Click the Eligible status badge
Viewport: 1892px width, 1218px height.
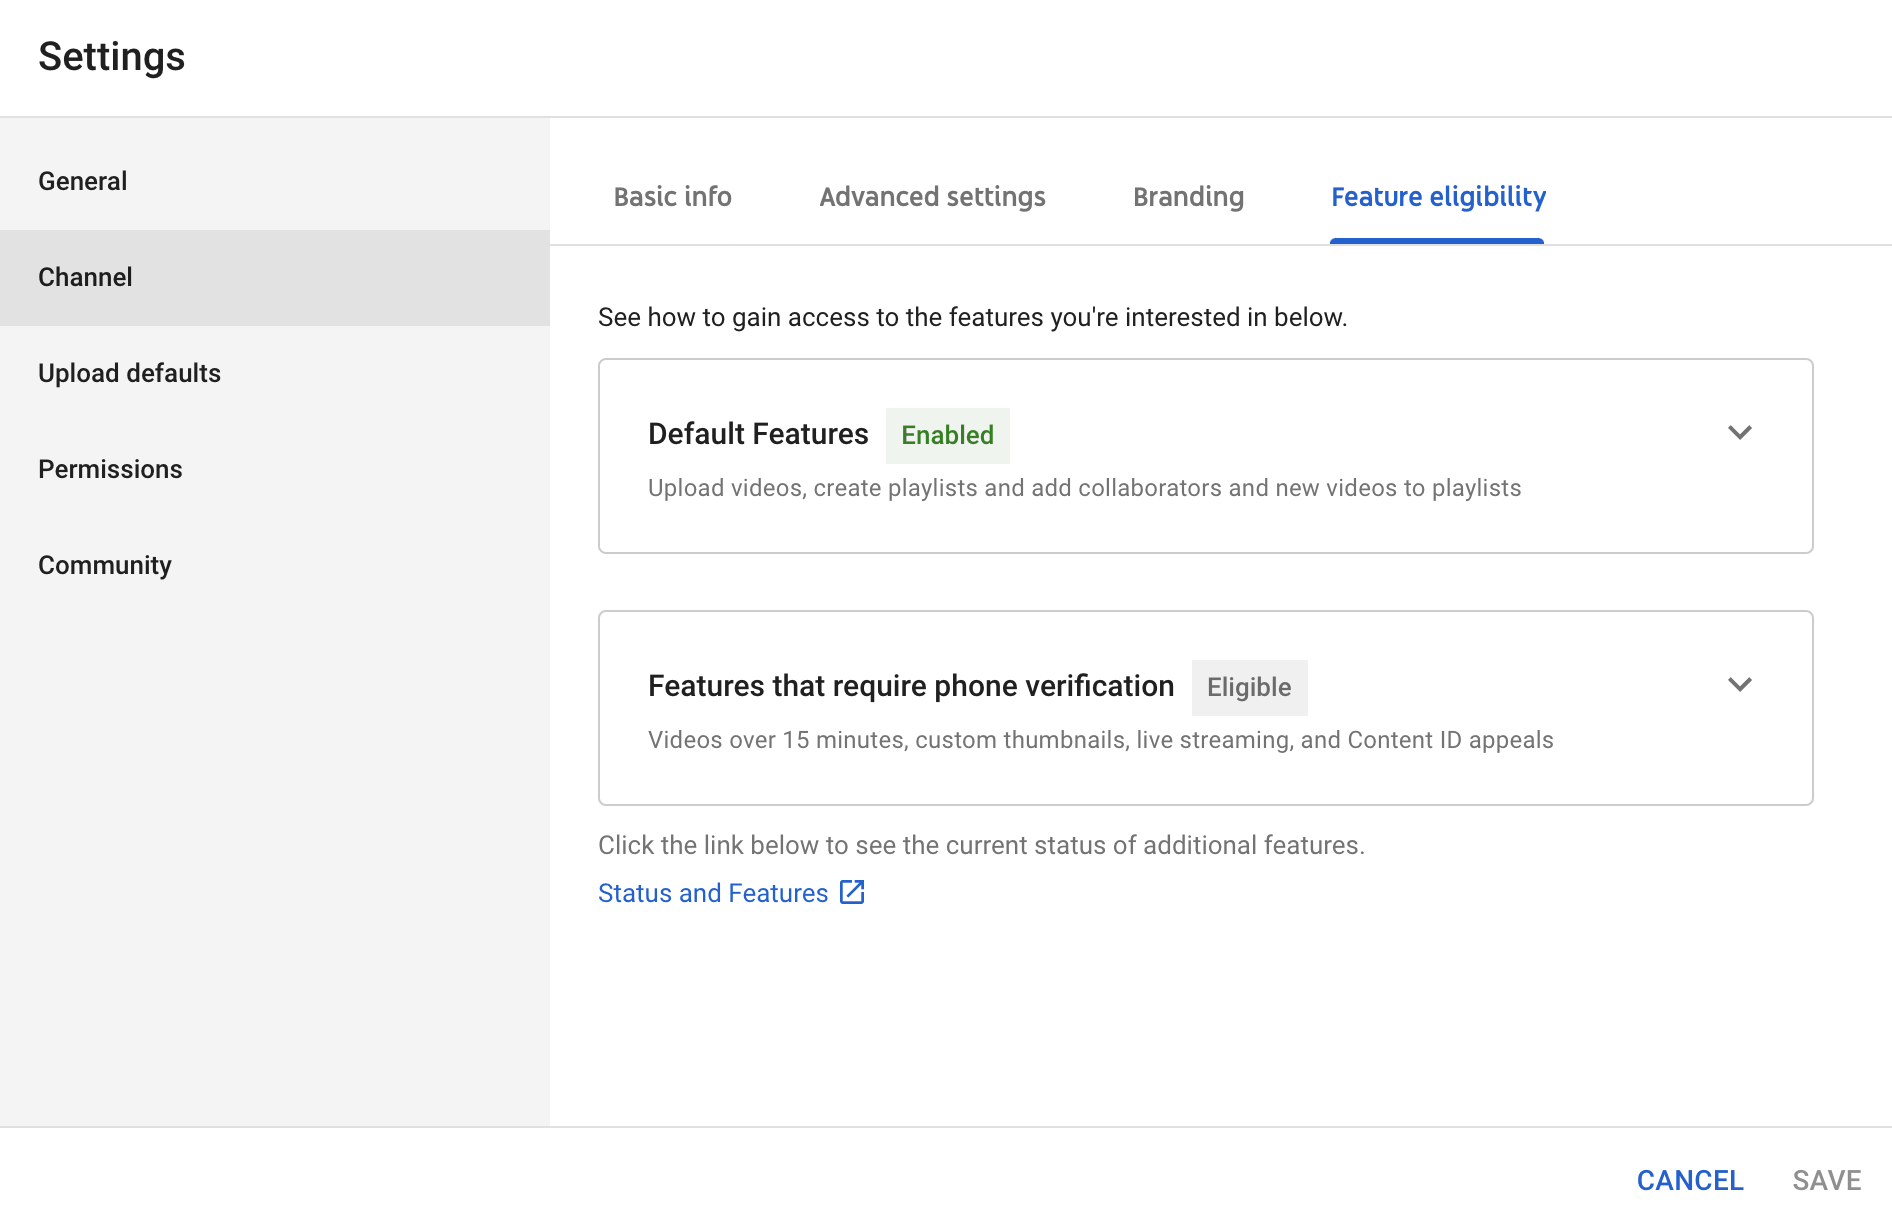[1249, 687]
